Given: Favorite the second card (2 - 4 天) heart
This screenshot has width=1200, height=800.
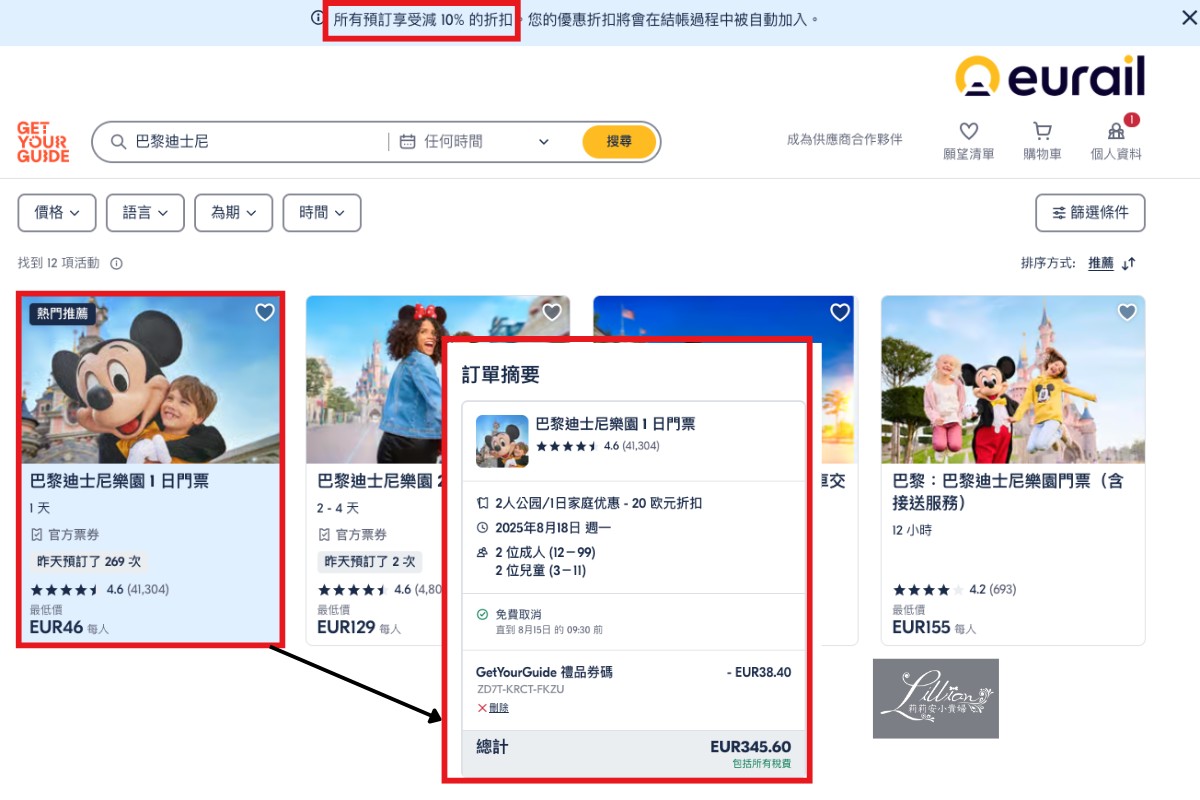Looking at the screenshot, I should coord(552,313).
